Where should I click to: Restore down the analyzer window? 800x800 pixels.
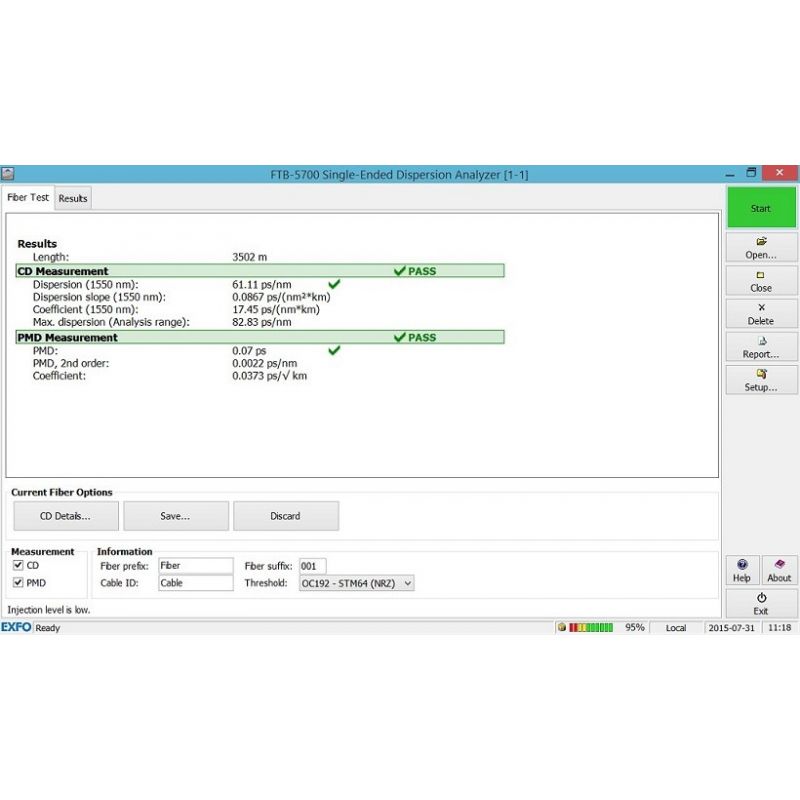pos(751,172)
